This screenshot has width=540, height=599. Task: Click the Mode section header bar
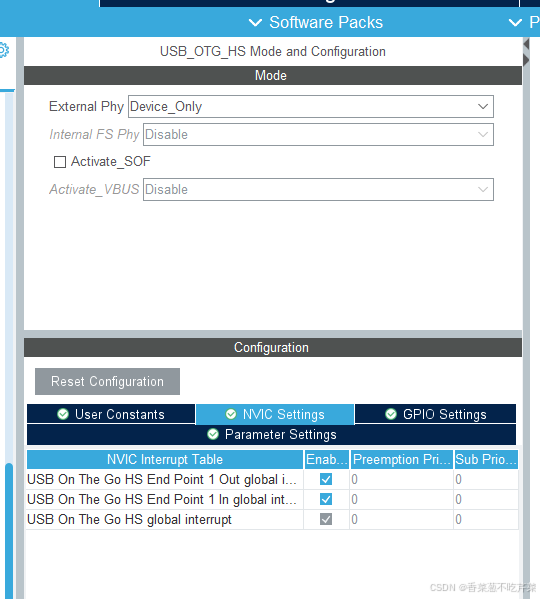click(273, 76)
